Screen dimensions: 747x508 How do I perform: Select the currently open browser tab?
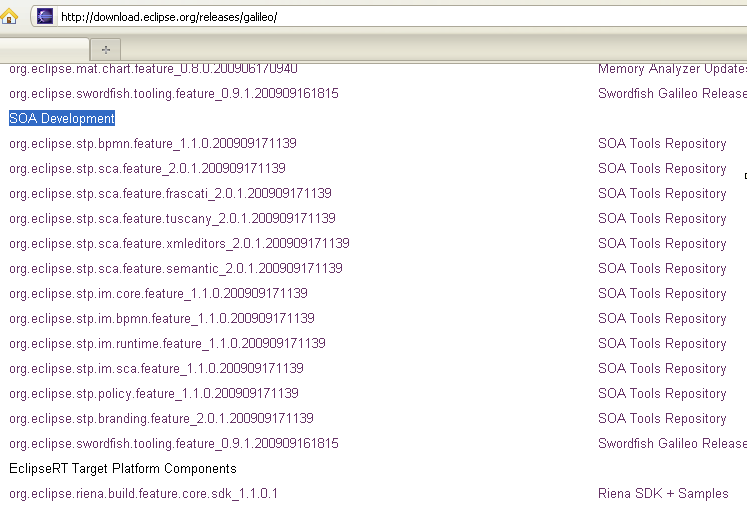click(x=44, y=49)
